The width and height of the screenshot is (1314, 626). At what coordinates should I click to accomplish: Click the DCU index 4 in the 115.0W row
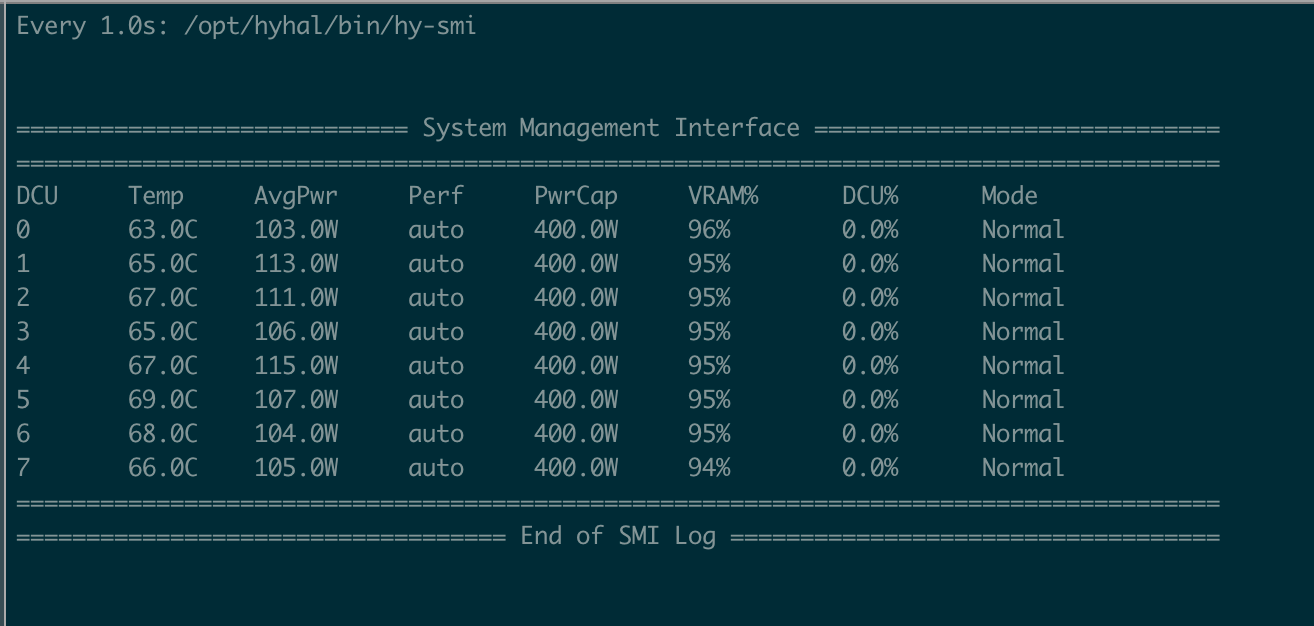click(23, 366)
